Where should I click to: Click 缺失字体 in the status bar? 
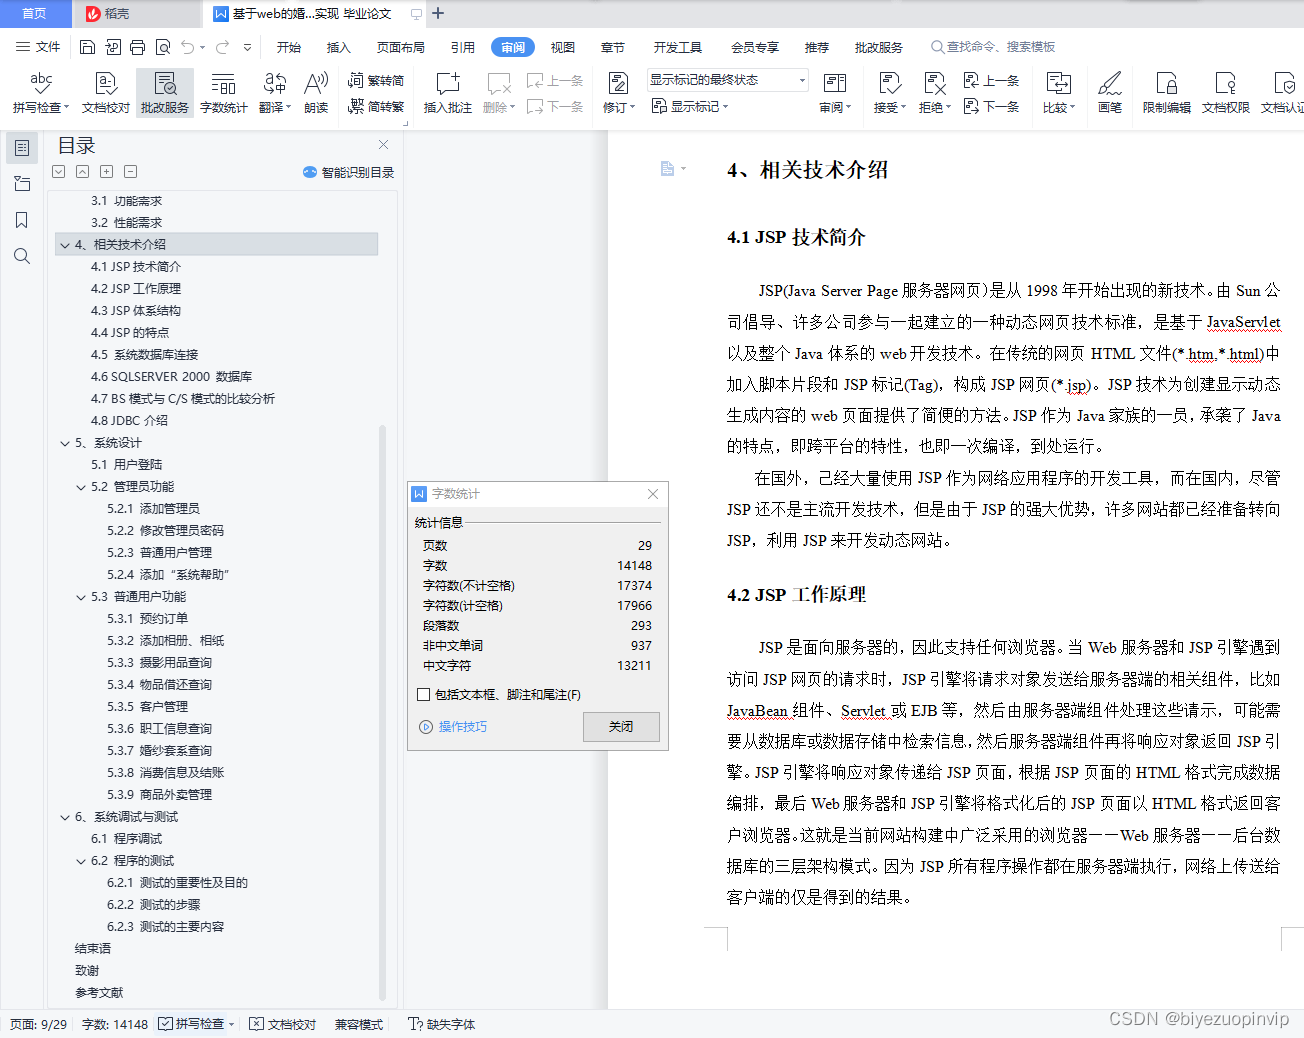442,1024
